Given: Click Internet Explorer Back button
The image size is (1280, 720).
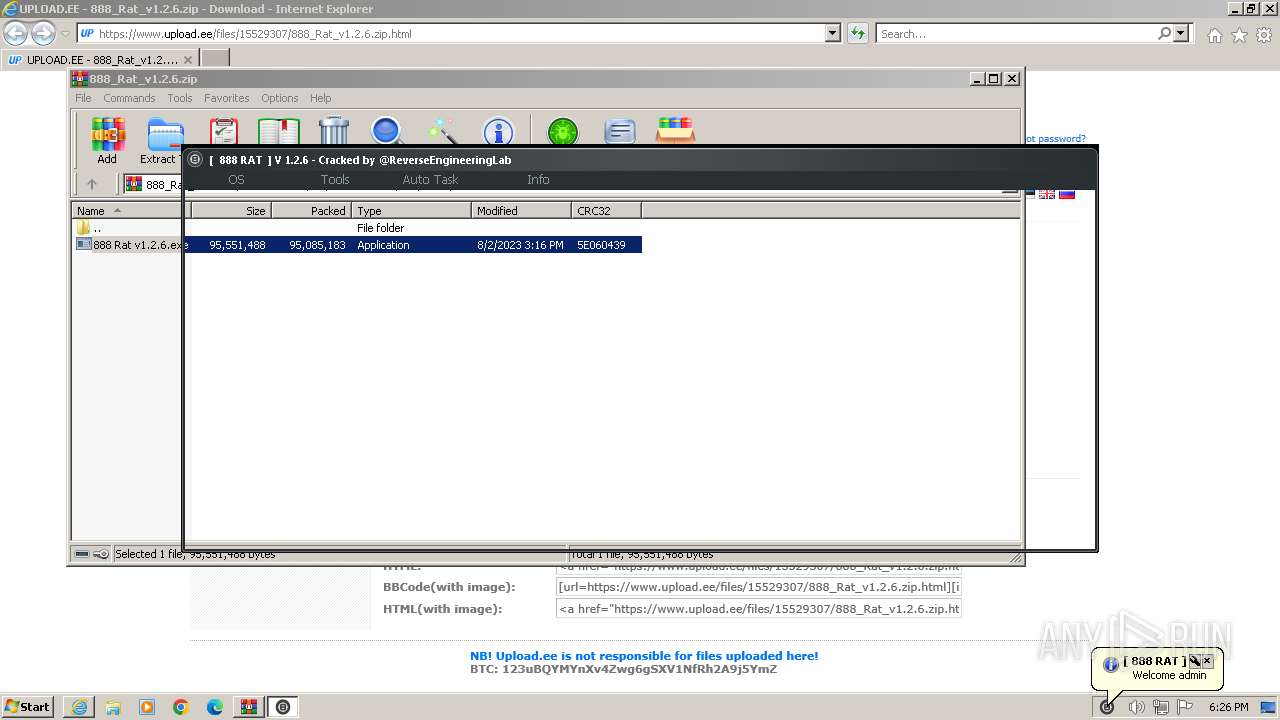Looking at the screenshot, I should (x=15, y=33).
